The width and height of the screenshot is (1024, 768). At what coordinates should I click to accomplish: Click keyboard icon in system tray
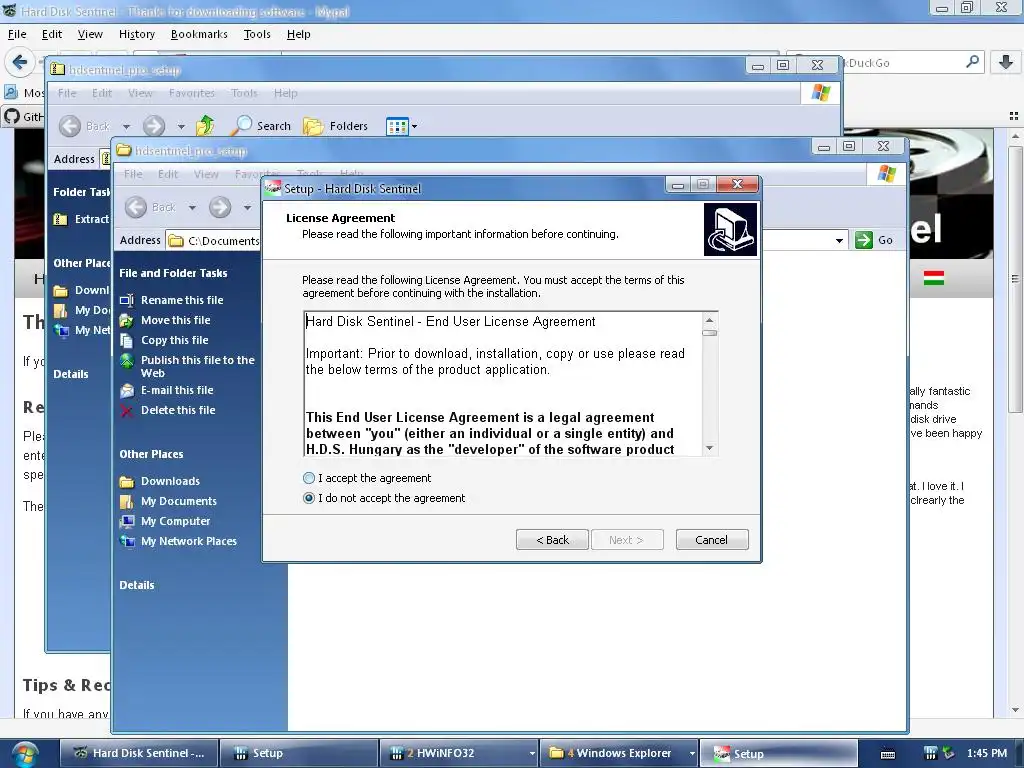click(888, 754)
